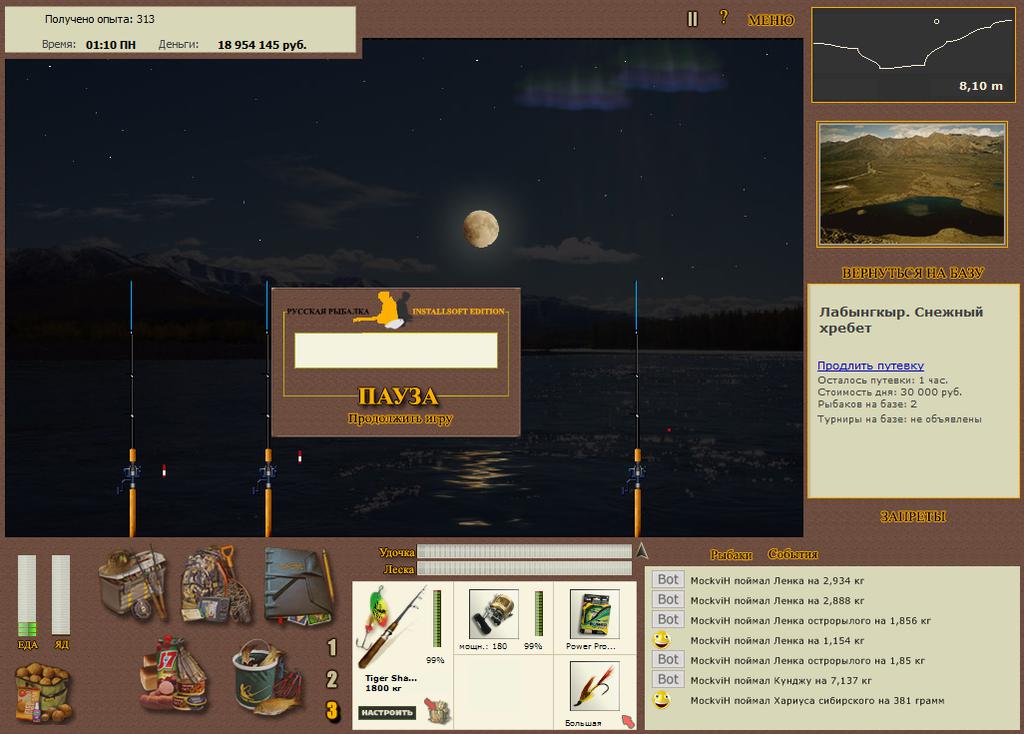Image resolution: width=1024 pixels, height=734 pixels.
Task: Switch to the Рыбаки tab
Action: 731,554
